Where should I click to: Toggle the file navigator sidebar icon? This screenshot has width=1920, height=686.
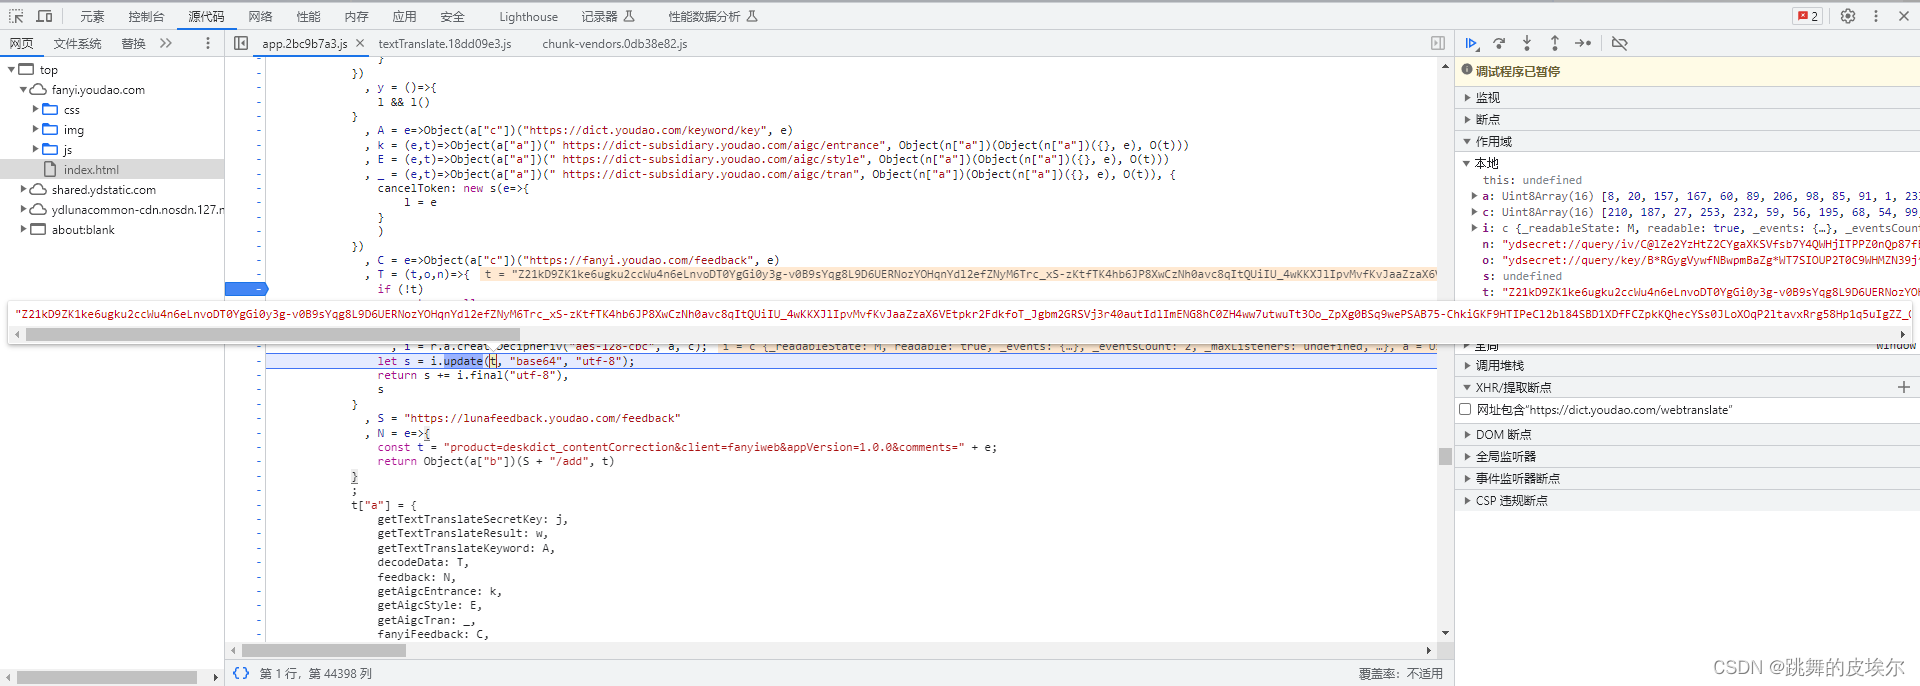(241, 43)
